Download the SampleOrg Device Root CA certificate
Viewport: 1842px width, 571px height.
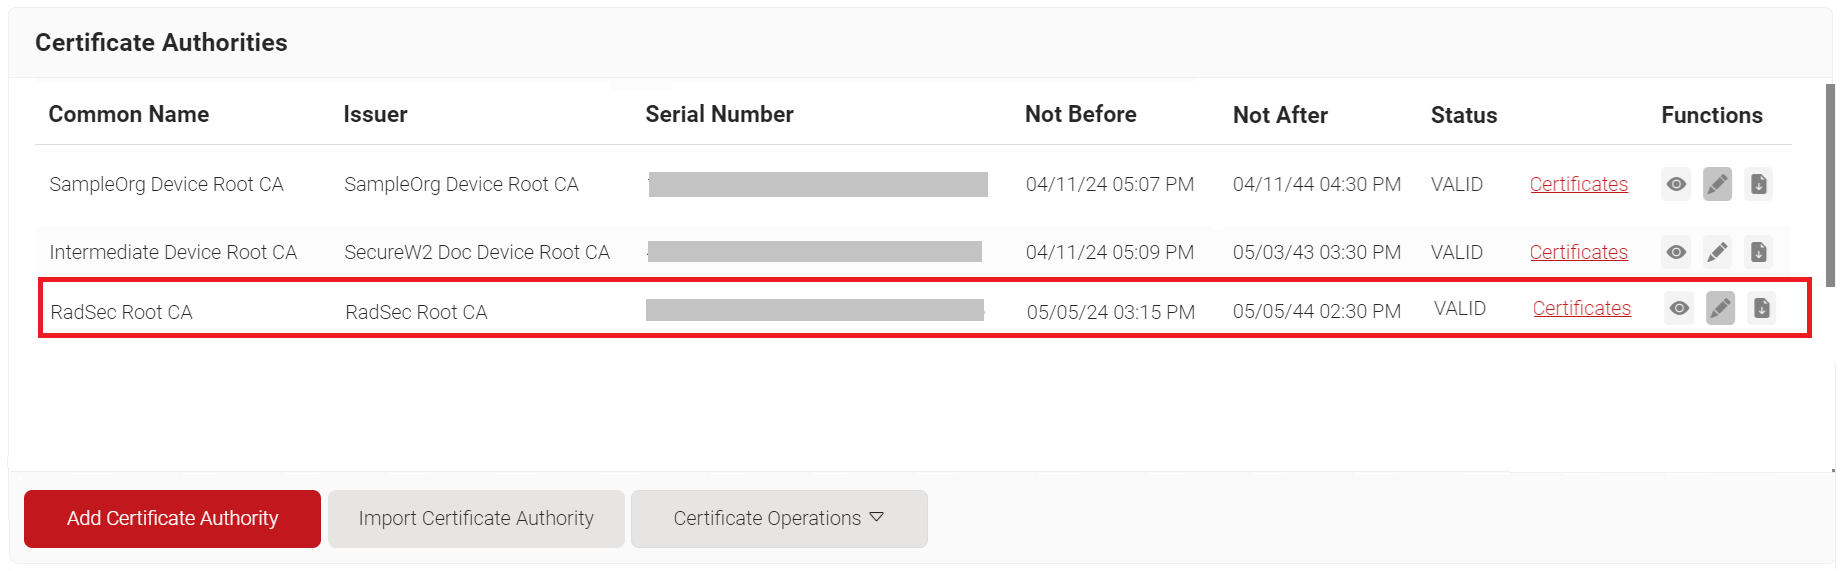pos(1758,184)
